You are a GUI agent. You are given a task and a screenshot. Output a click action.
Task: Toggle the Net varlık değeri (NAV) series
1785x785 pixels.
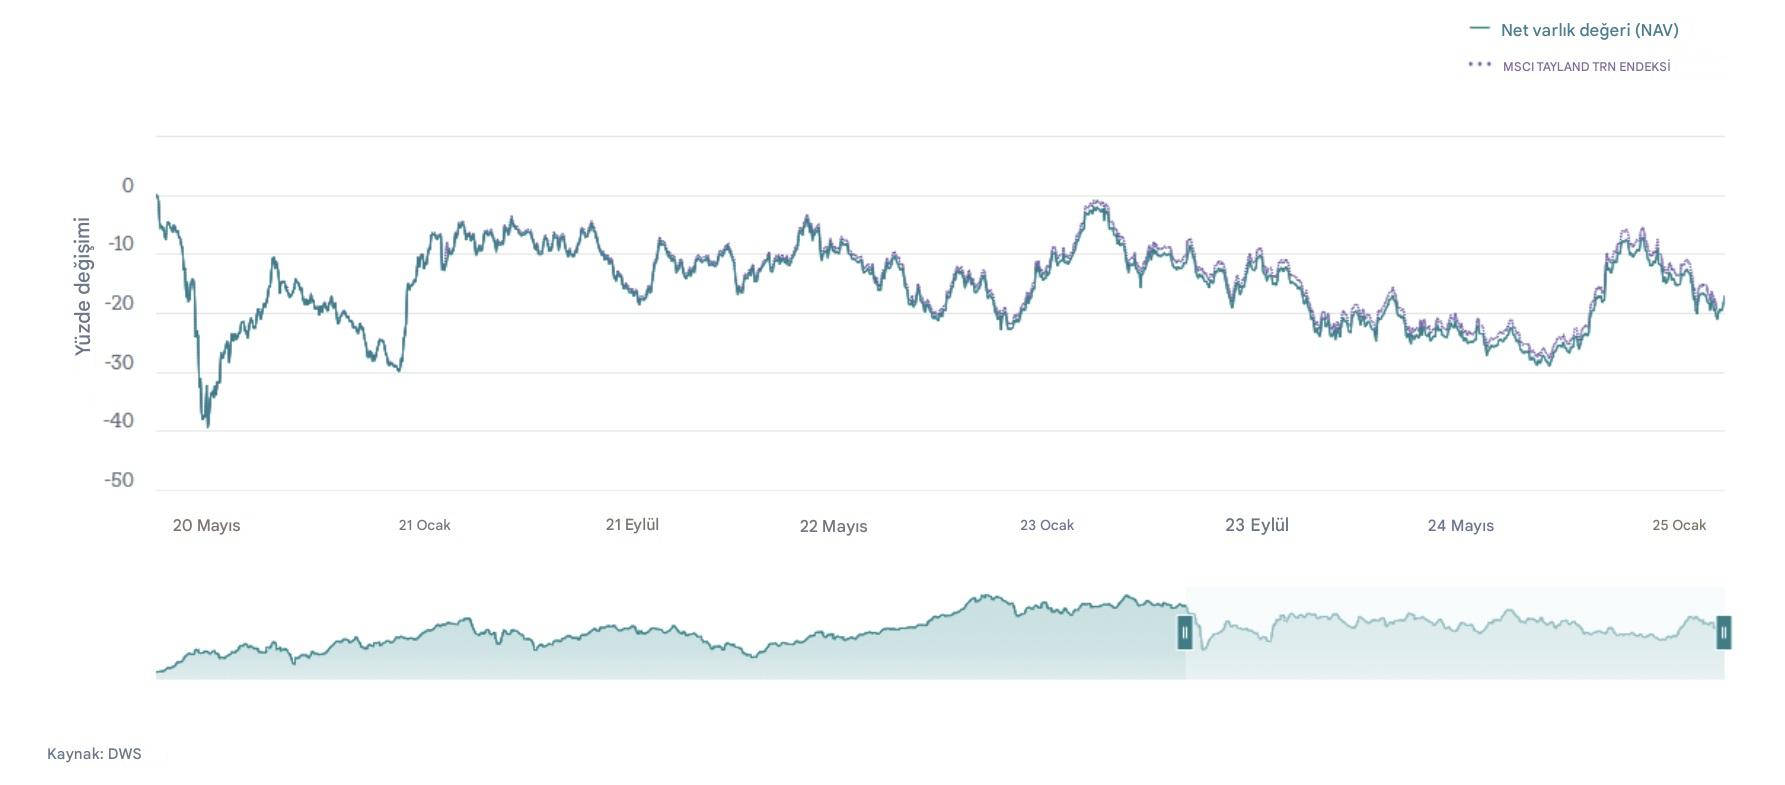point(1589,30)
